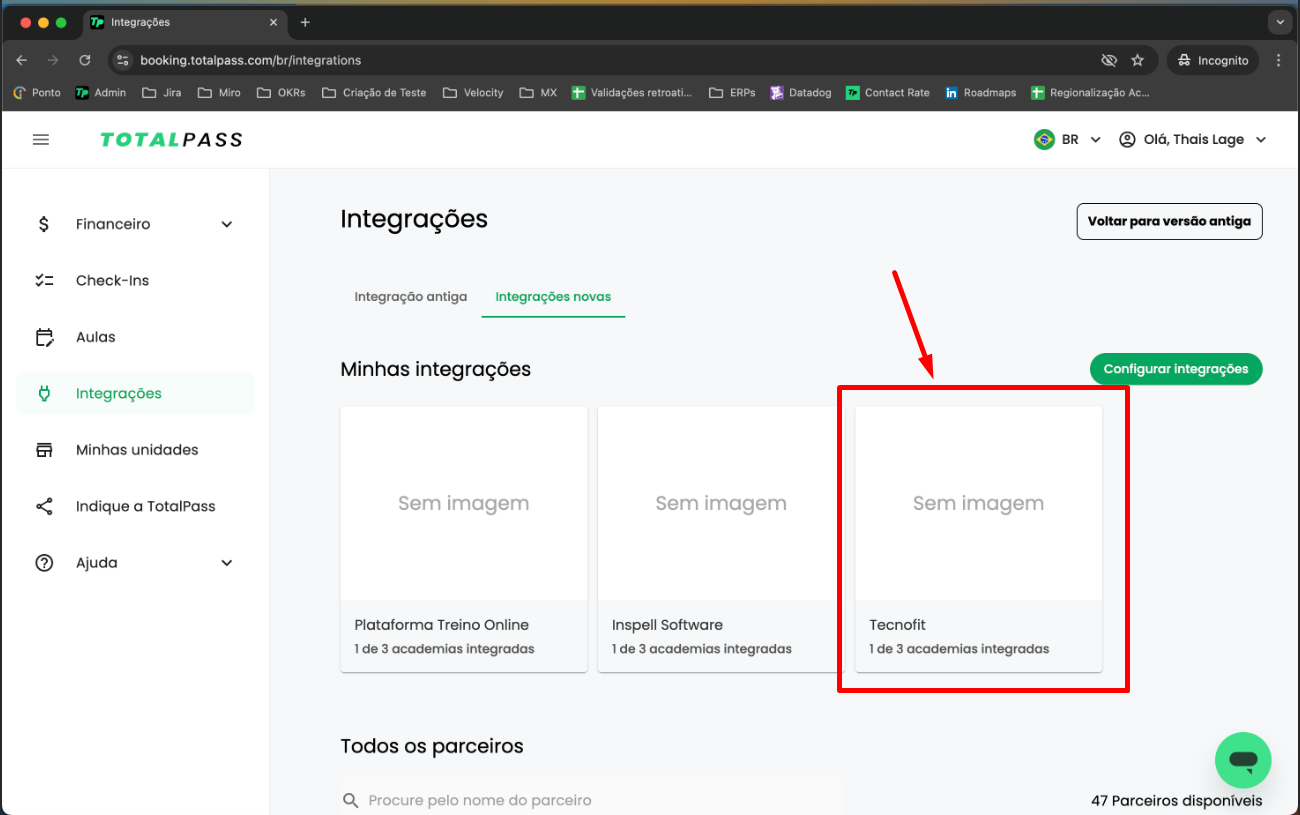
Task: Bookmark this page with star icon
Action: pos(1137,60)
